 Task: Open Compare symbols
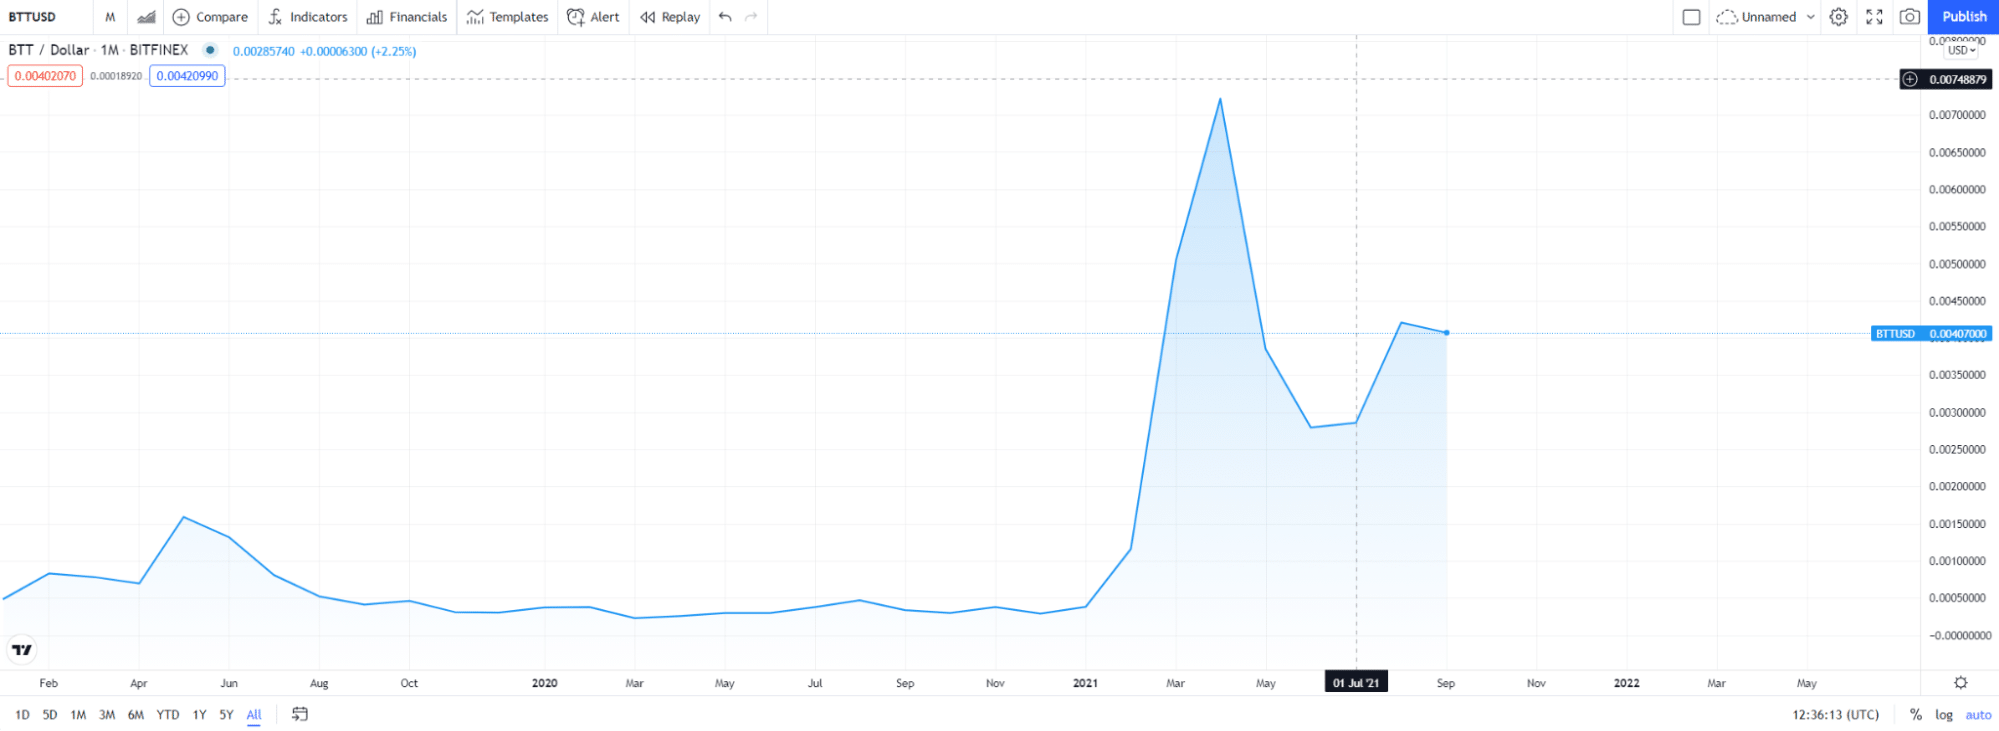point(210,17)
